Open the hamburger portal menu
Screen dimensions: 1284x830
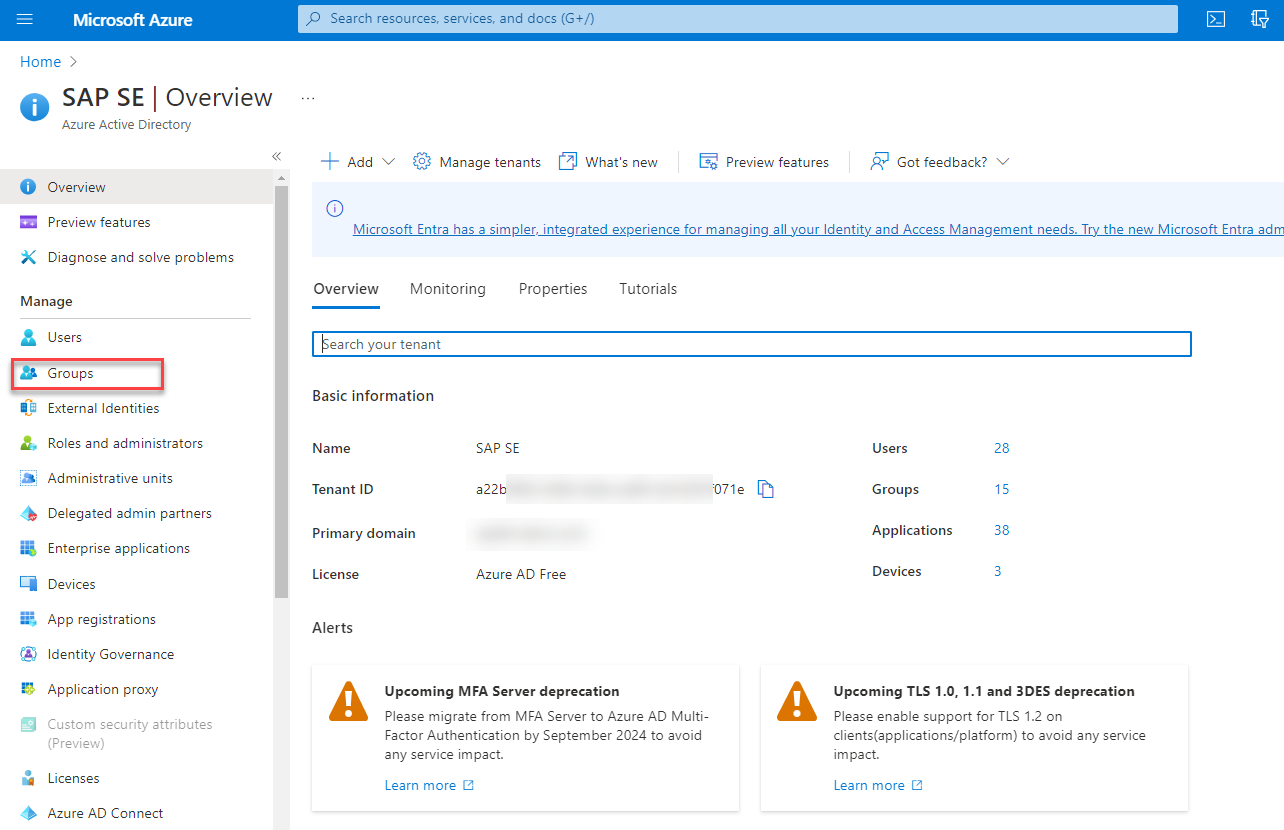[26, 19]
